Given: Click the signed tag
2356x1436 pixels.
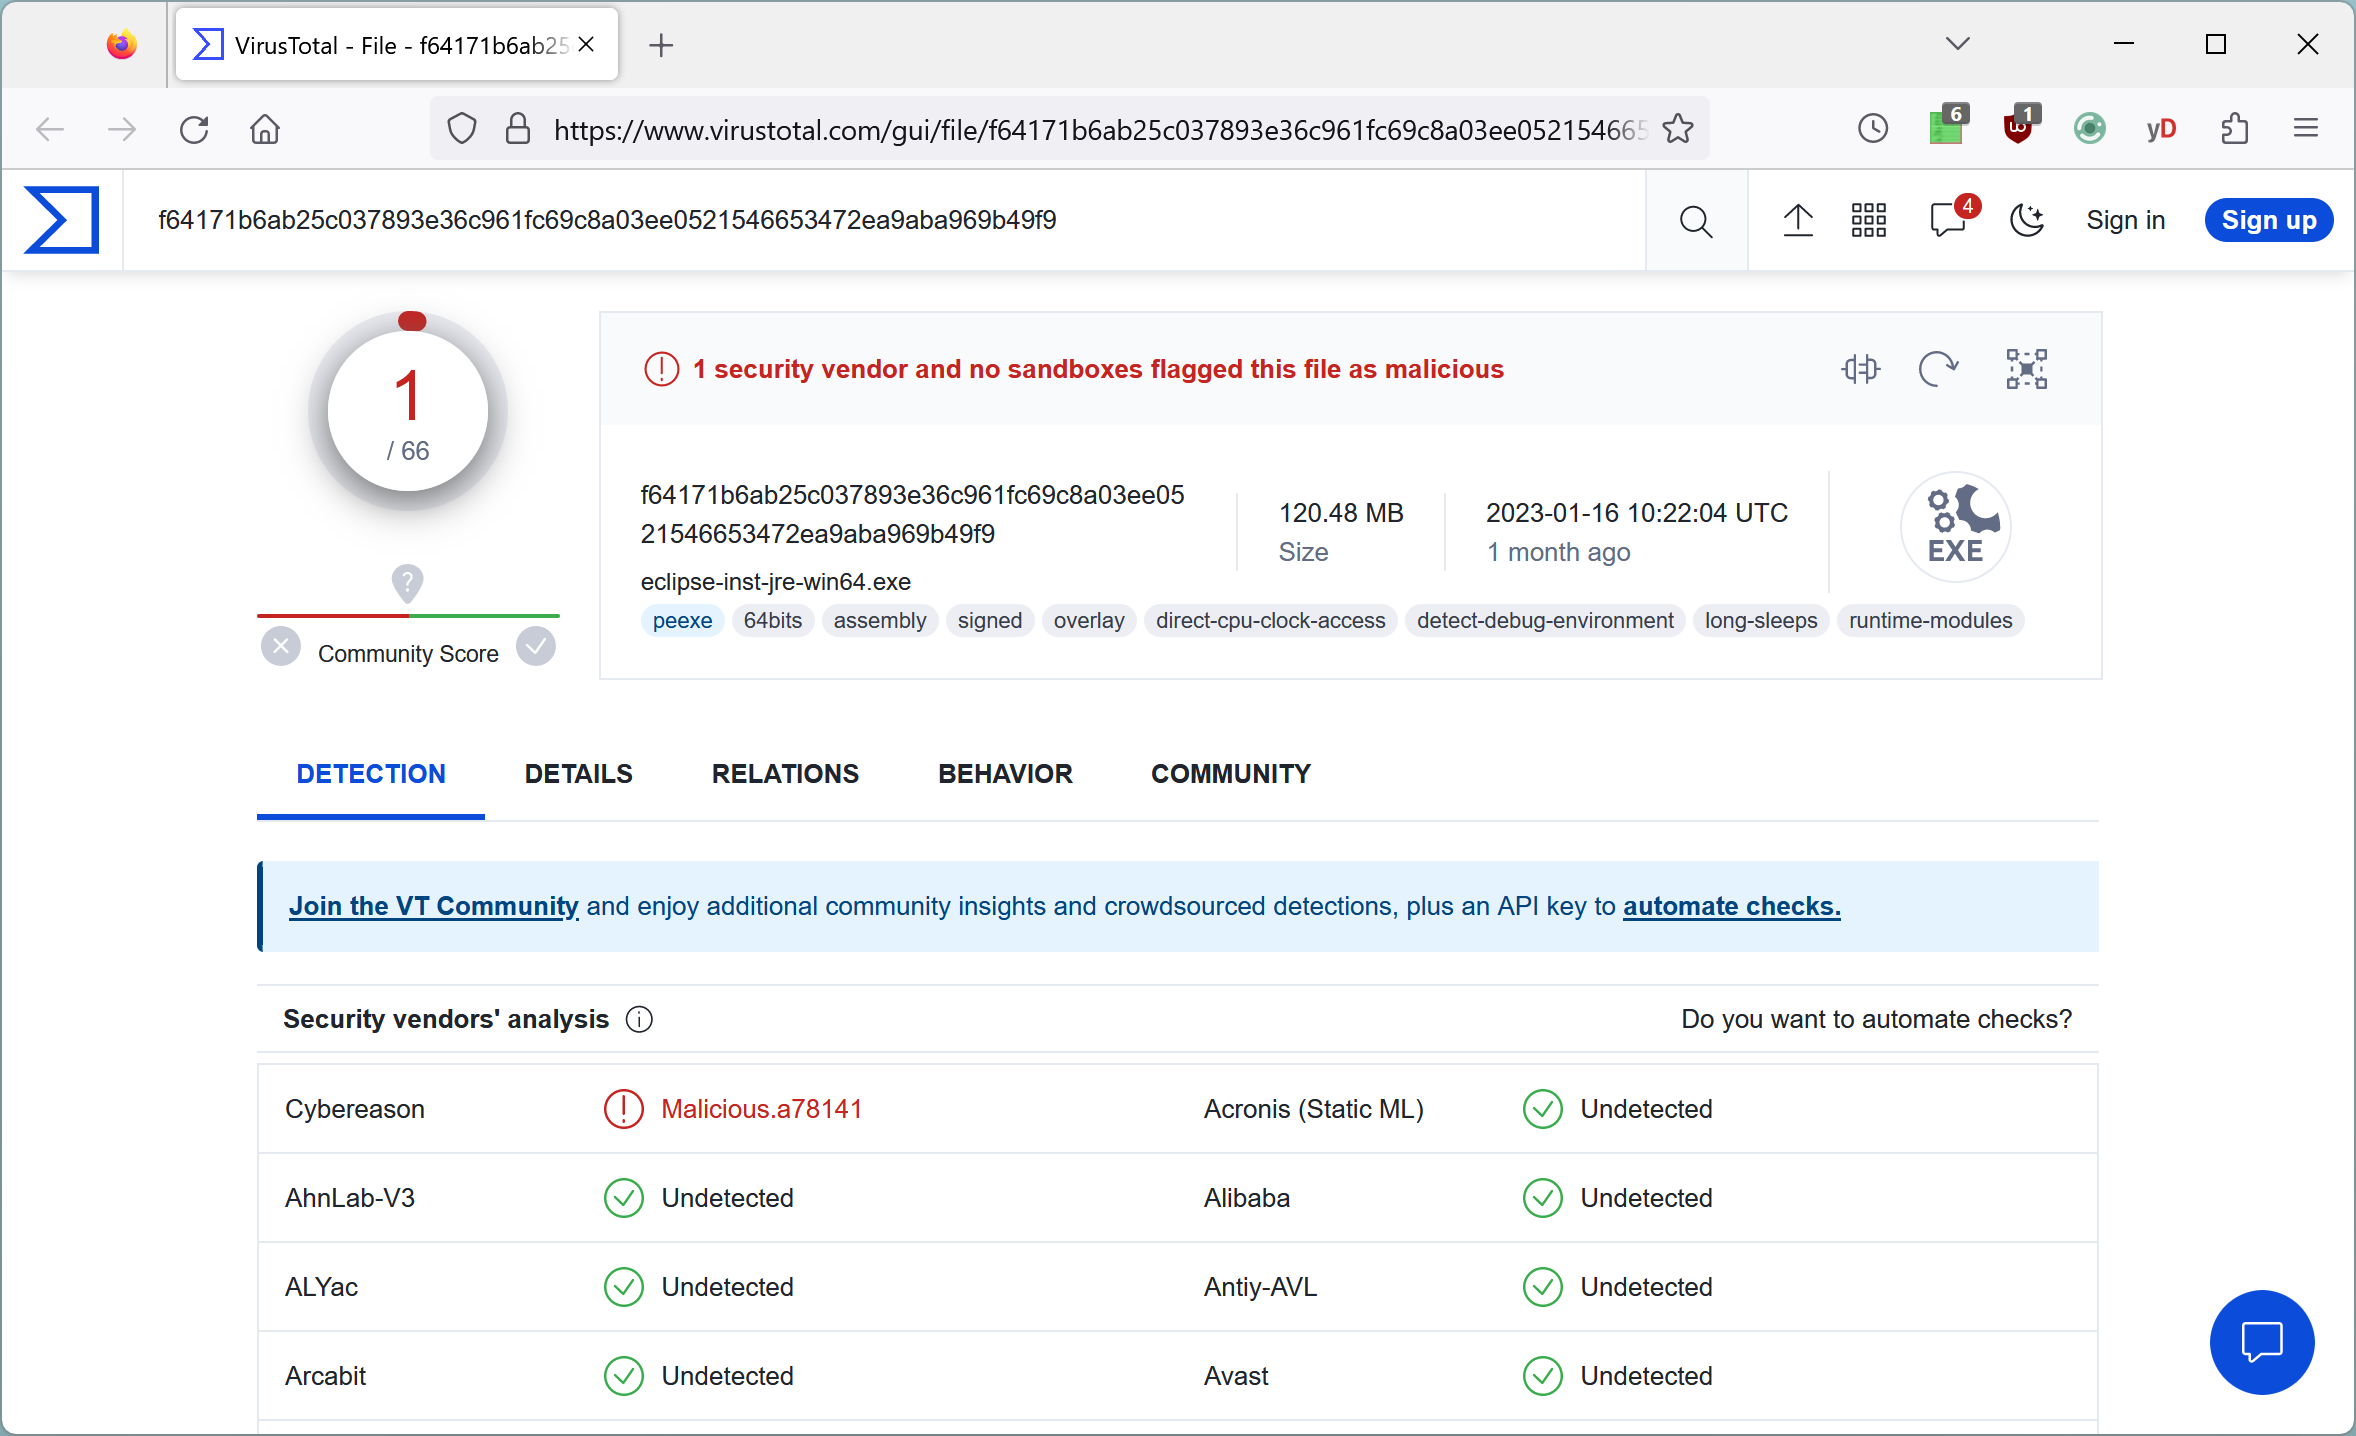Looking at the screenshot, I should click(990, 621).
